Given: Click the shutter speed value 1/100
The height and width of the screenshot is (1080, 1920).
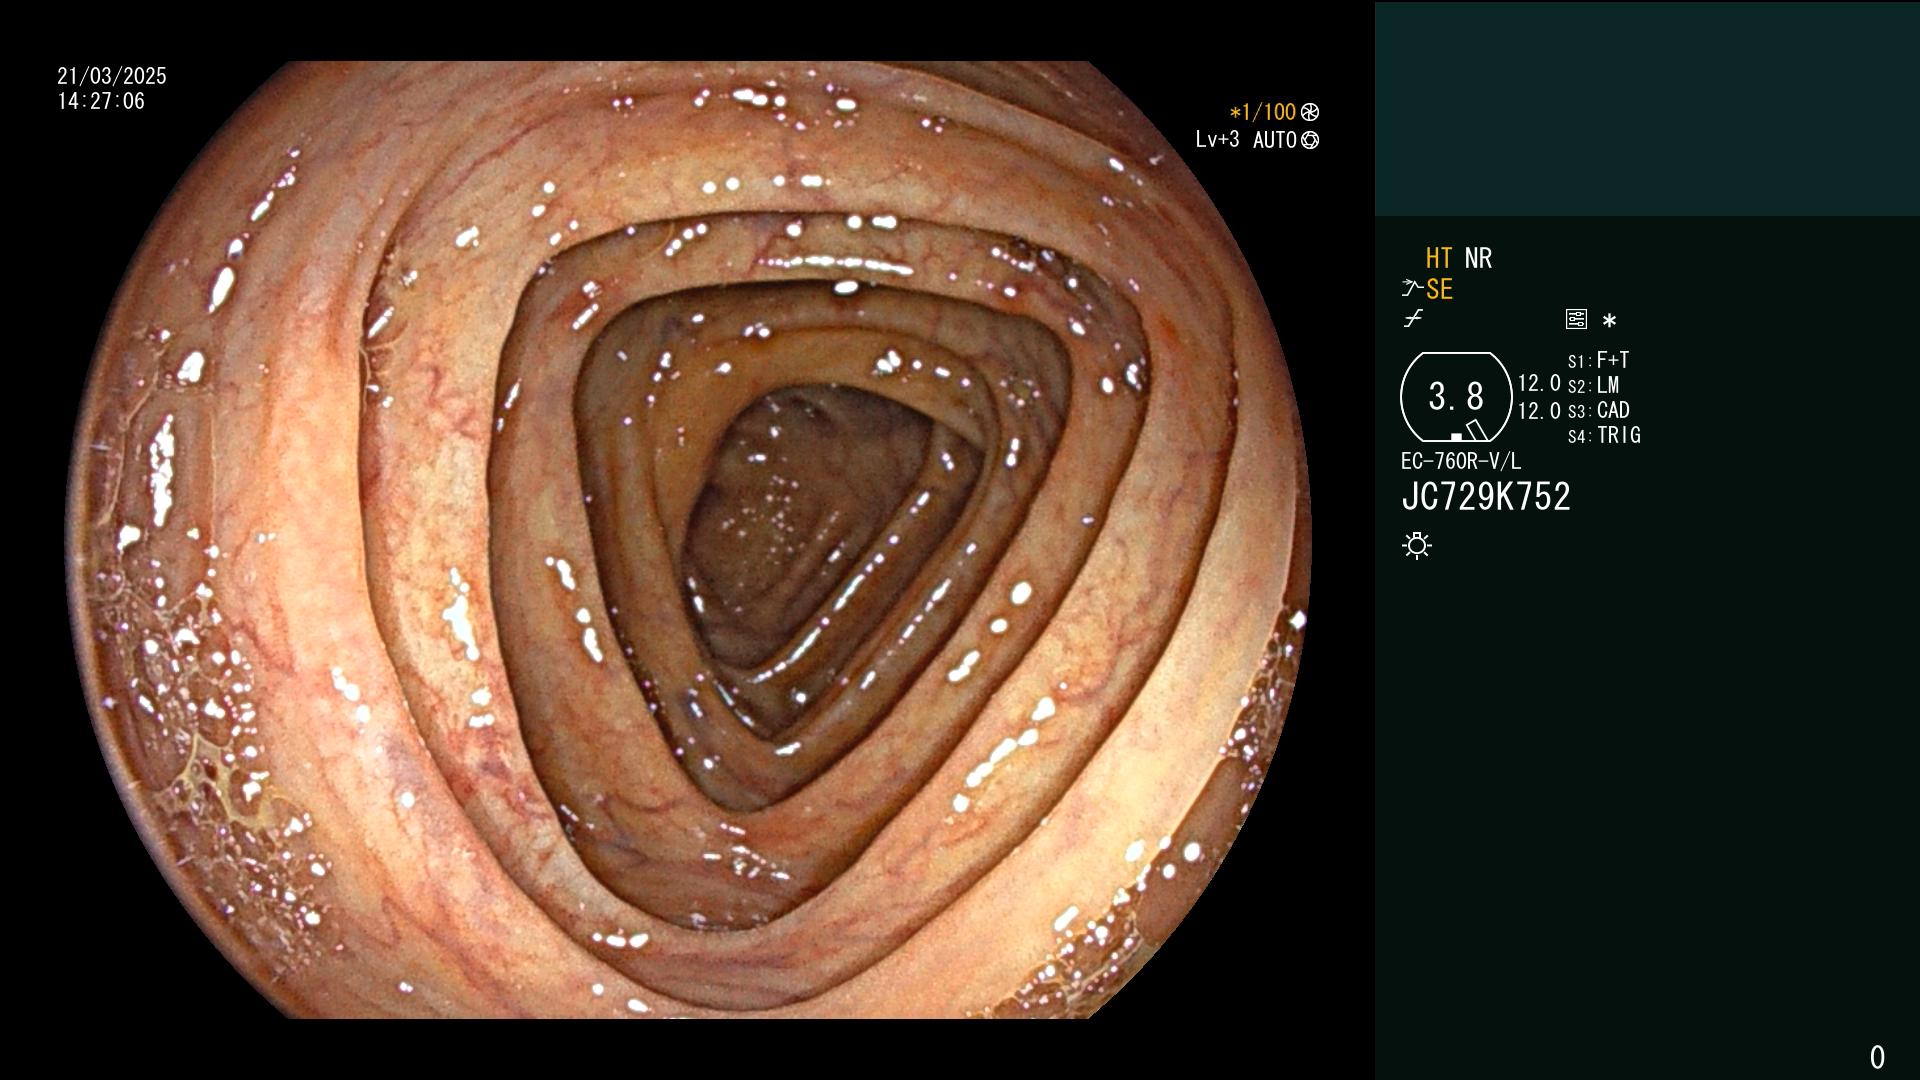Looking at the screenshot, I should 1269,112.
